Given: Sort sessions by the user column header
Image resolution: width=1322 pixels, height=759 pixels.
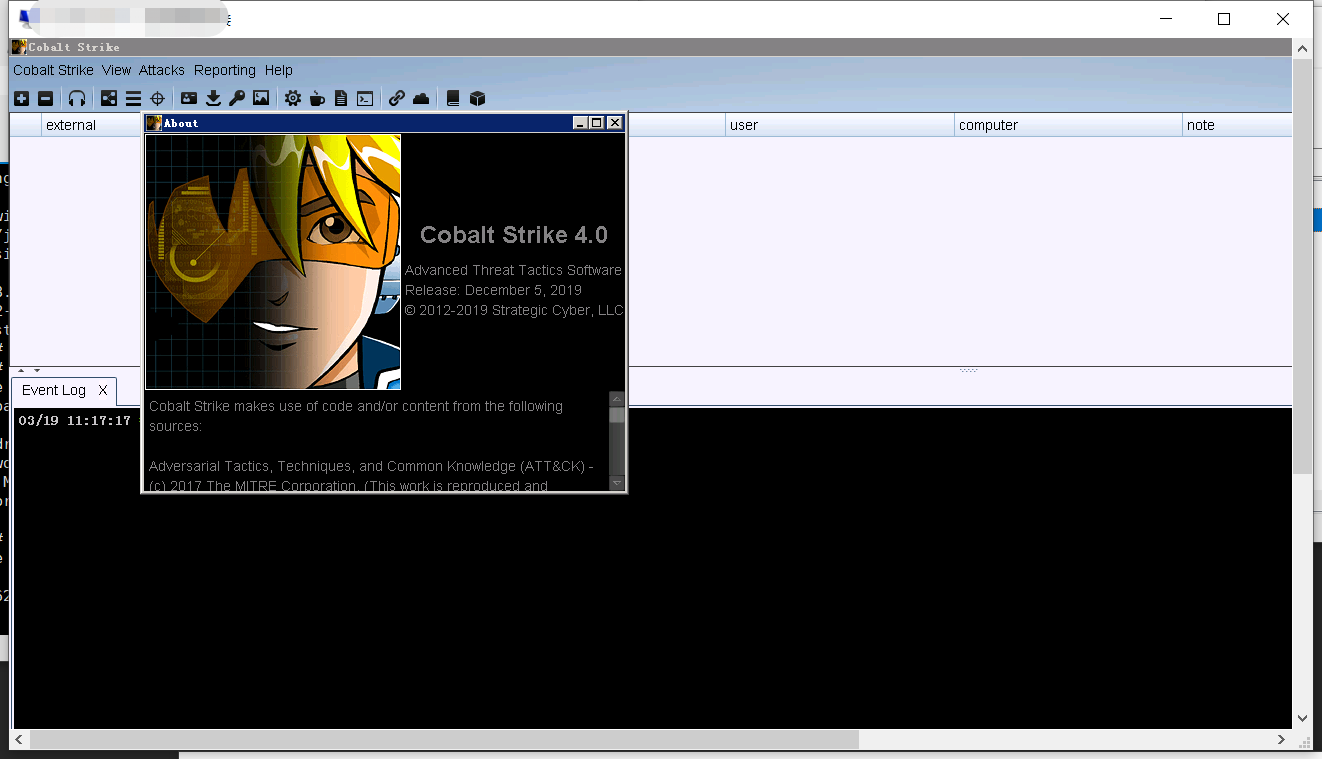Looking at the screenshot, I should (x=744, y=125).
